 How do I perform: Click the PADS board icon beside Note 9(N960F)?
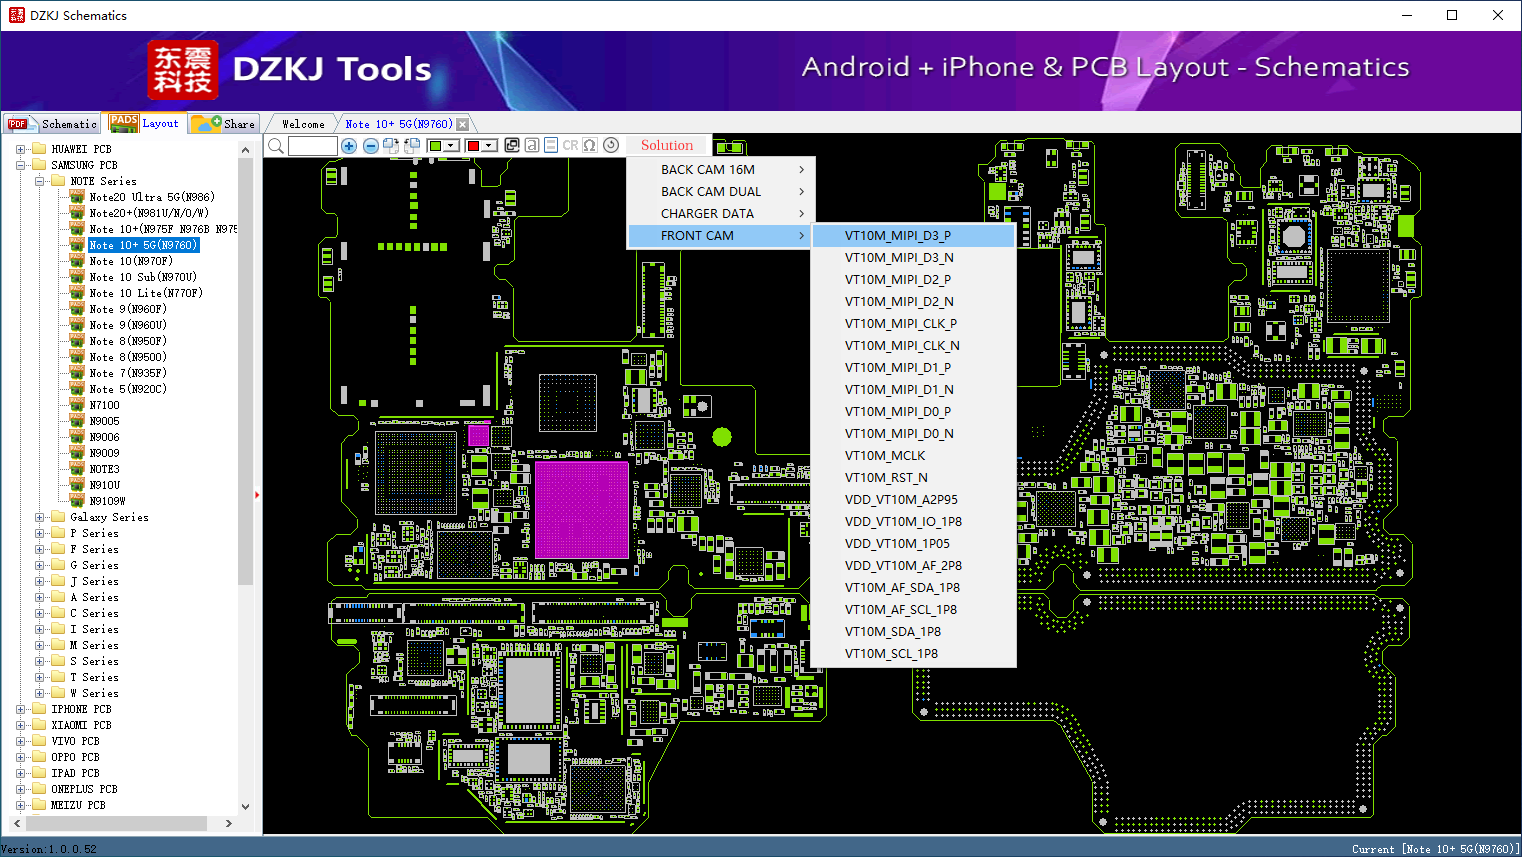(77, 309)
